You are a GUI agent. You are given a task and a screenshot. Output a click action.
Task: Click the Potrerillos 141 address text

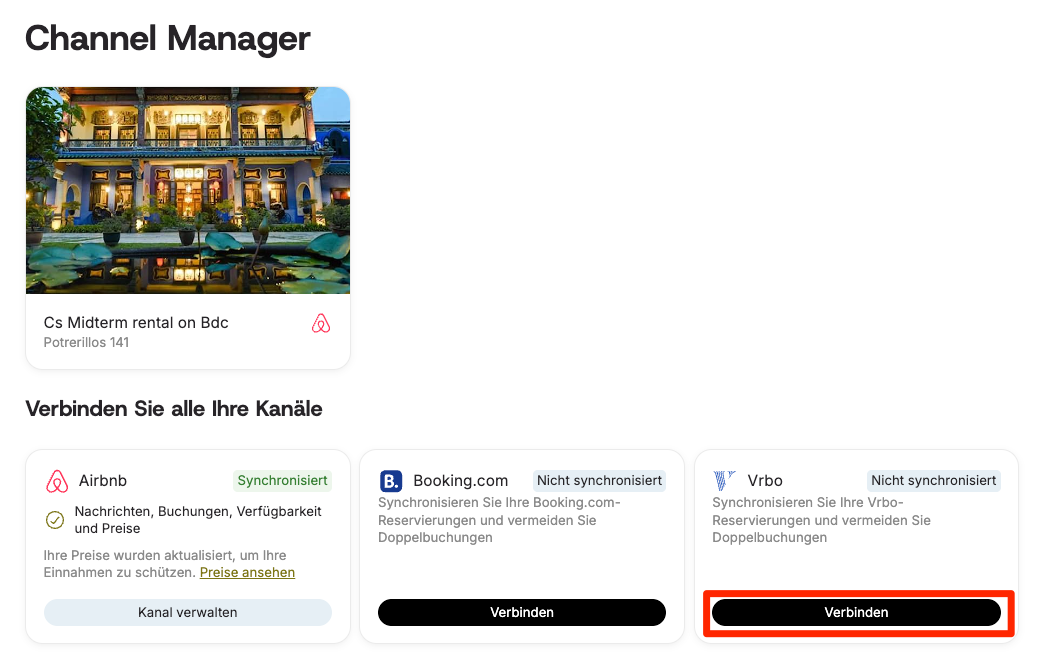86,343
